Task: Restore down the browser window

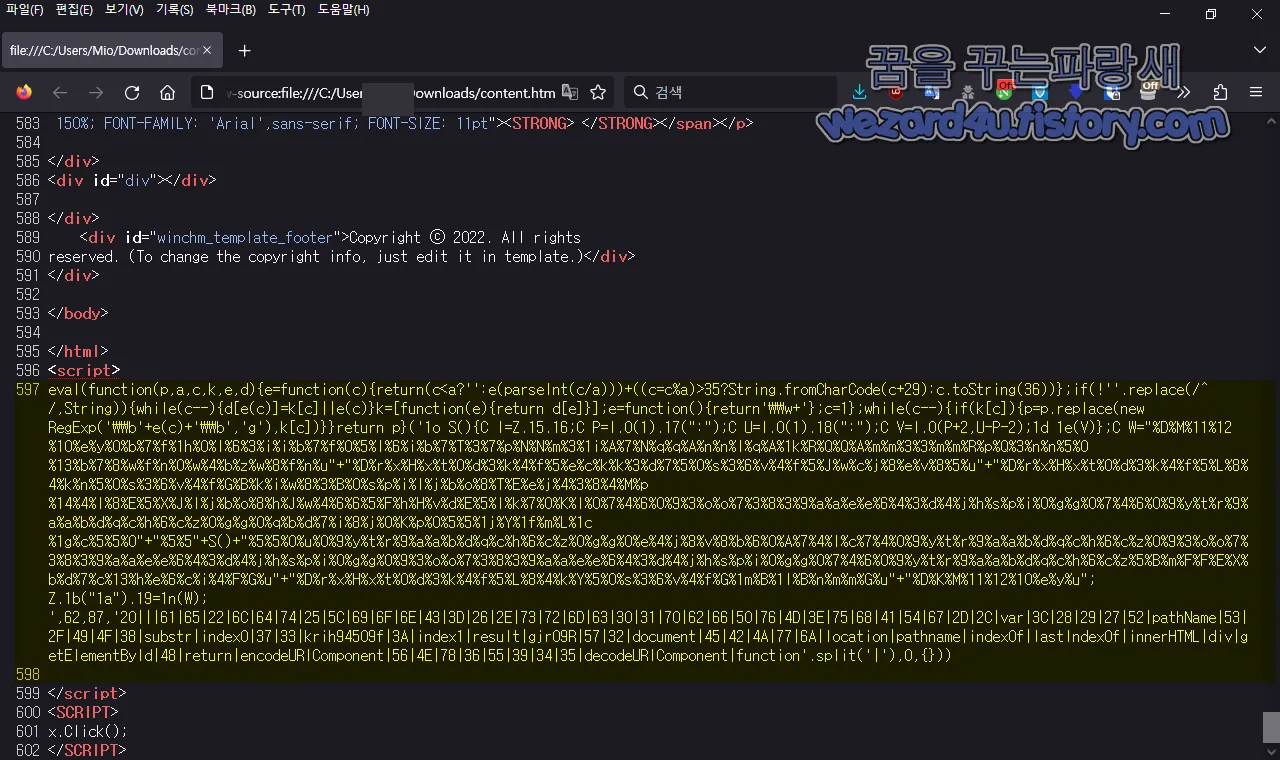Action: tap(1211, 14)
